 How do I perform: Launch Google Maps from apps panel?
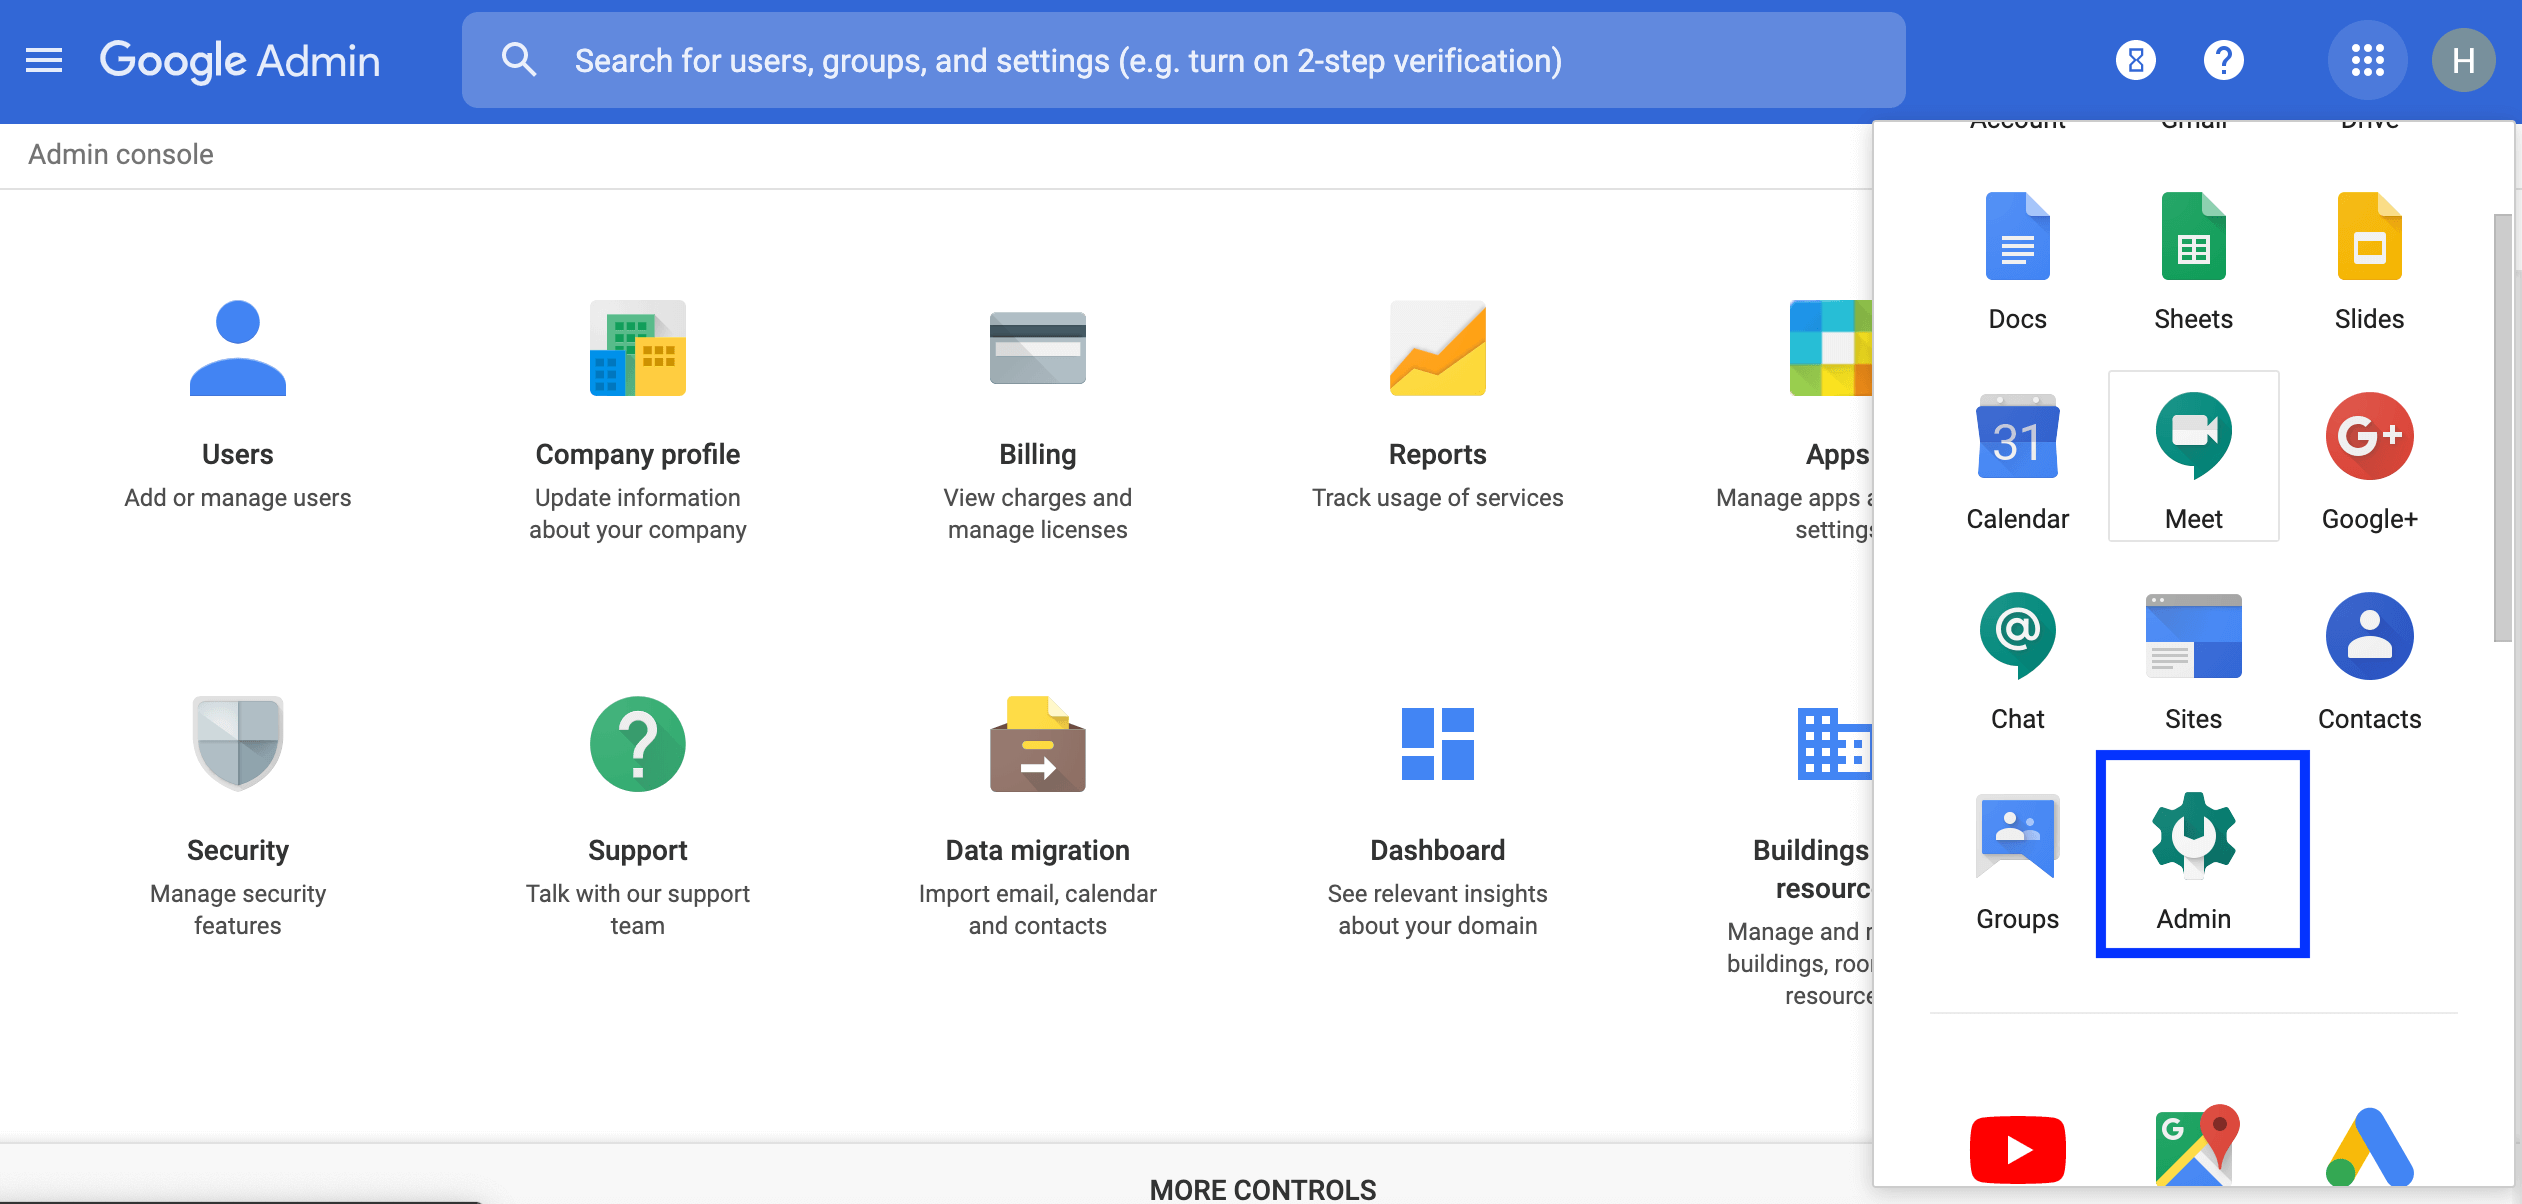[x=2196, y=1146]
